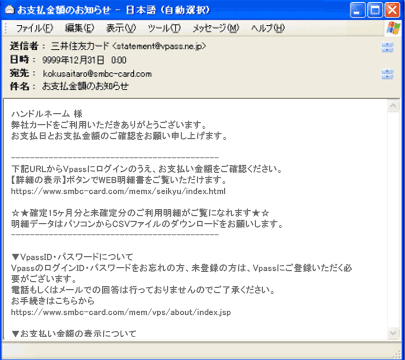The width and height of the screenshot is (405, 360).
Task: Click the message scrollbar track
Action: click(x=393, y=220)
